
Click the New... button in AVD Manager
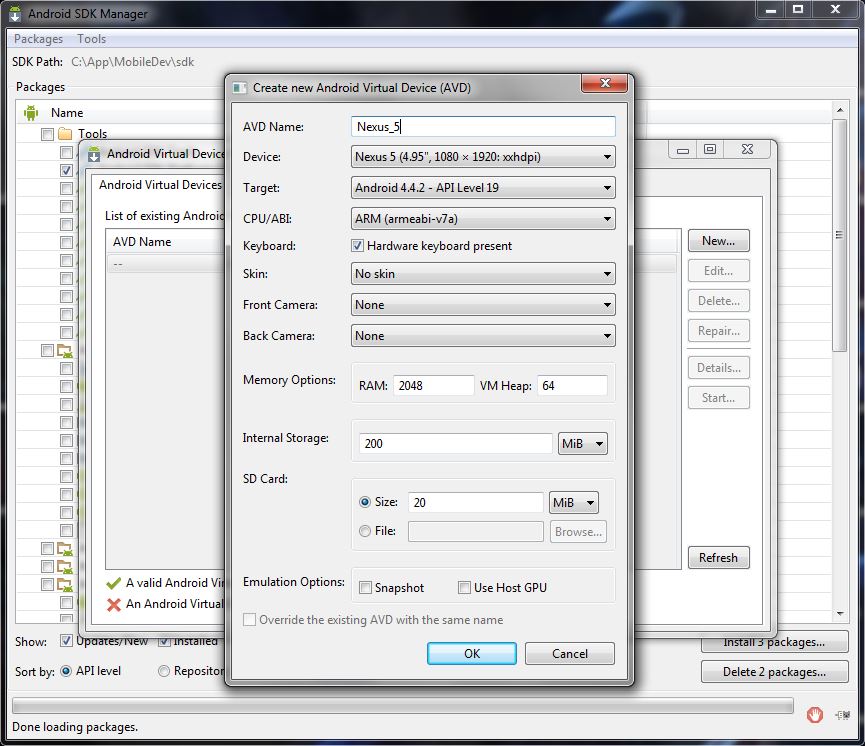point(718,241)
